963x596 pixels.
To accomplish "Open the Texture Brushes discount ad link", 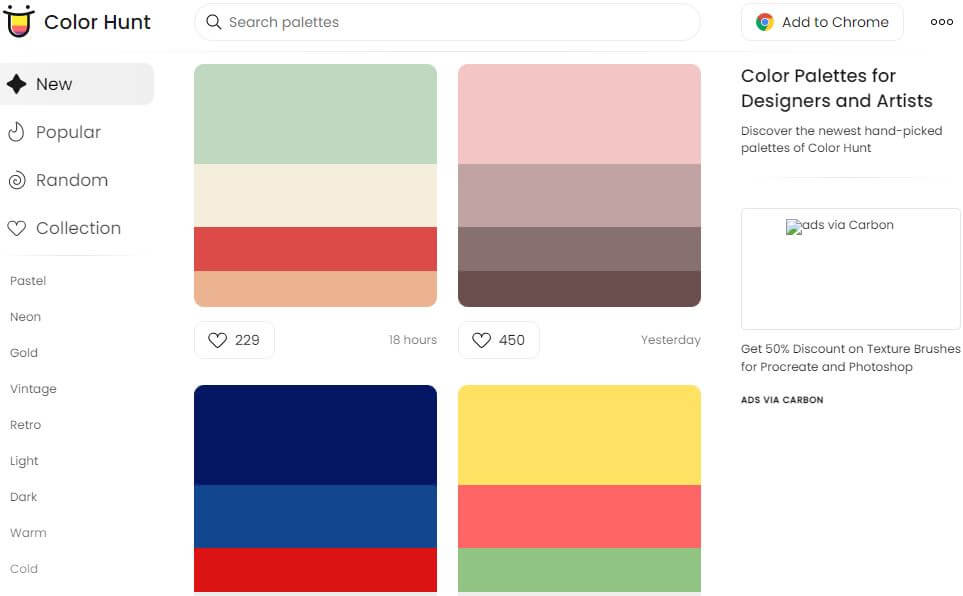I will 850,358.
